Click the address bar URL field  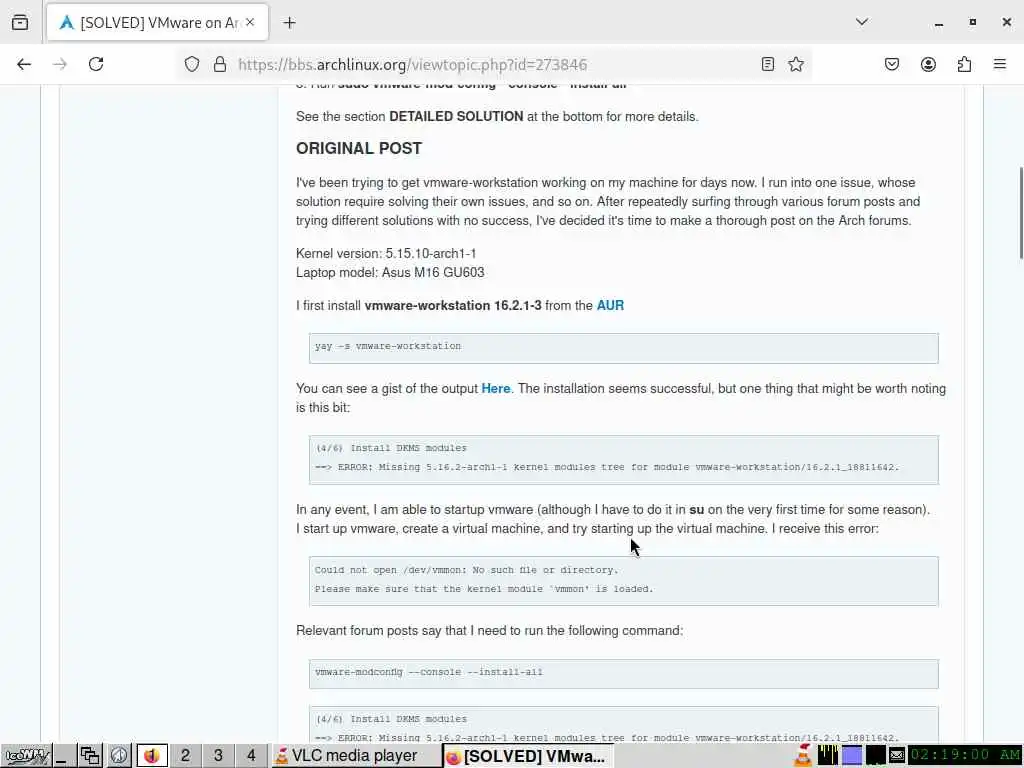click(x=493, y=64)
